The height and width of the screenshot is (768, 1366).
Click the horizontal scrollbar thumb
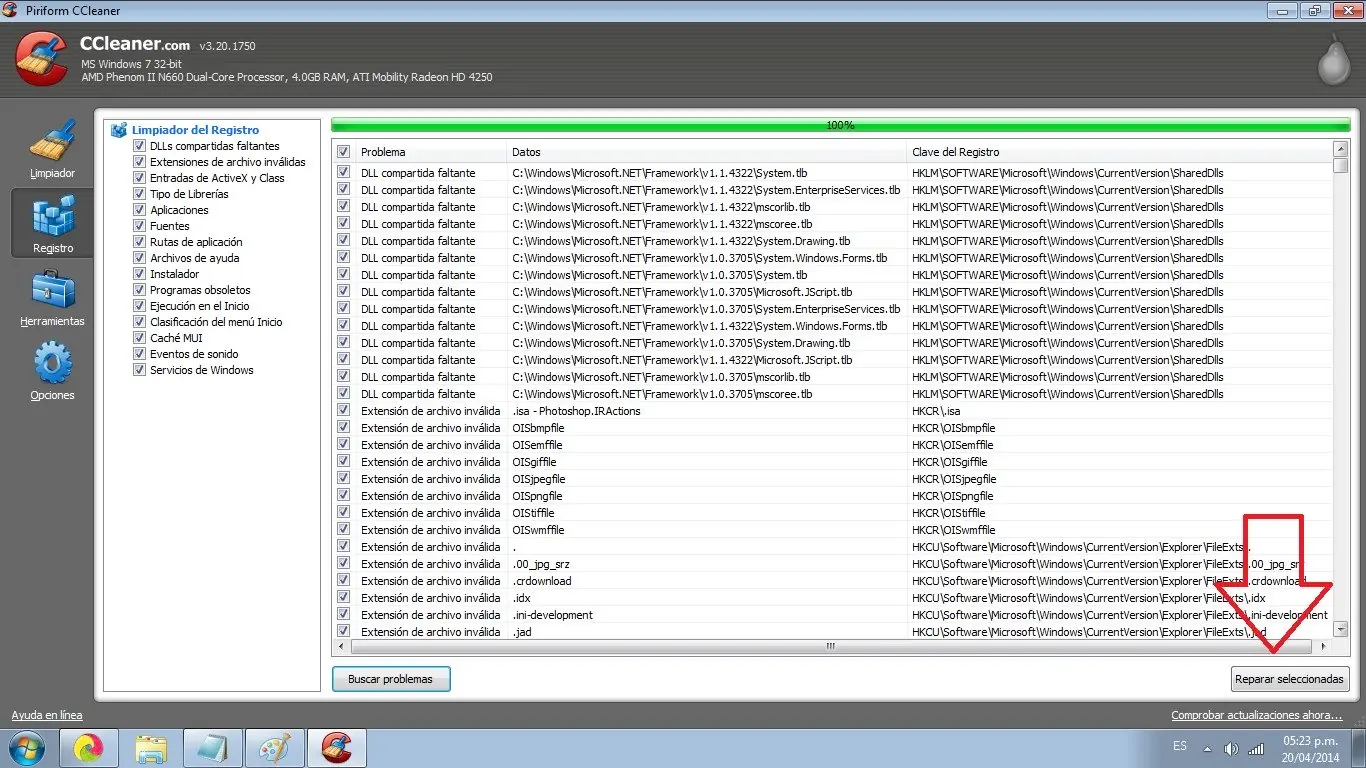point(829,647)
